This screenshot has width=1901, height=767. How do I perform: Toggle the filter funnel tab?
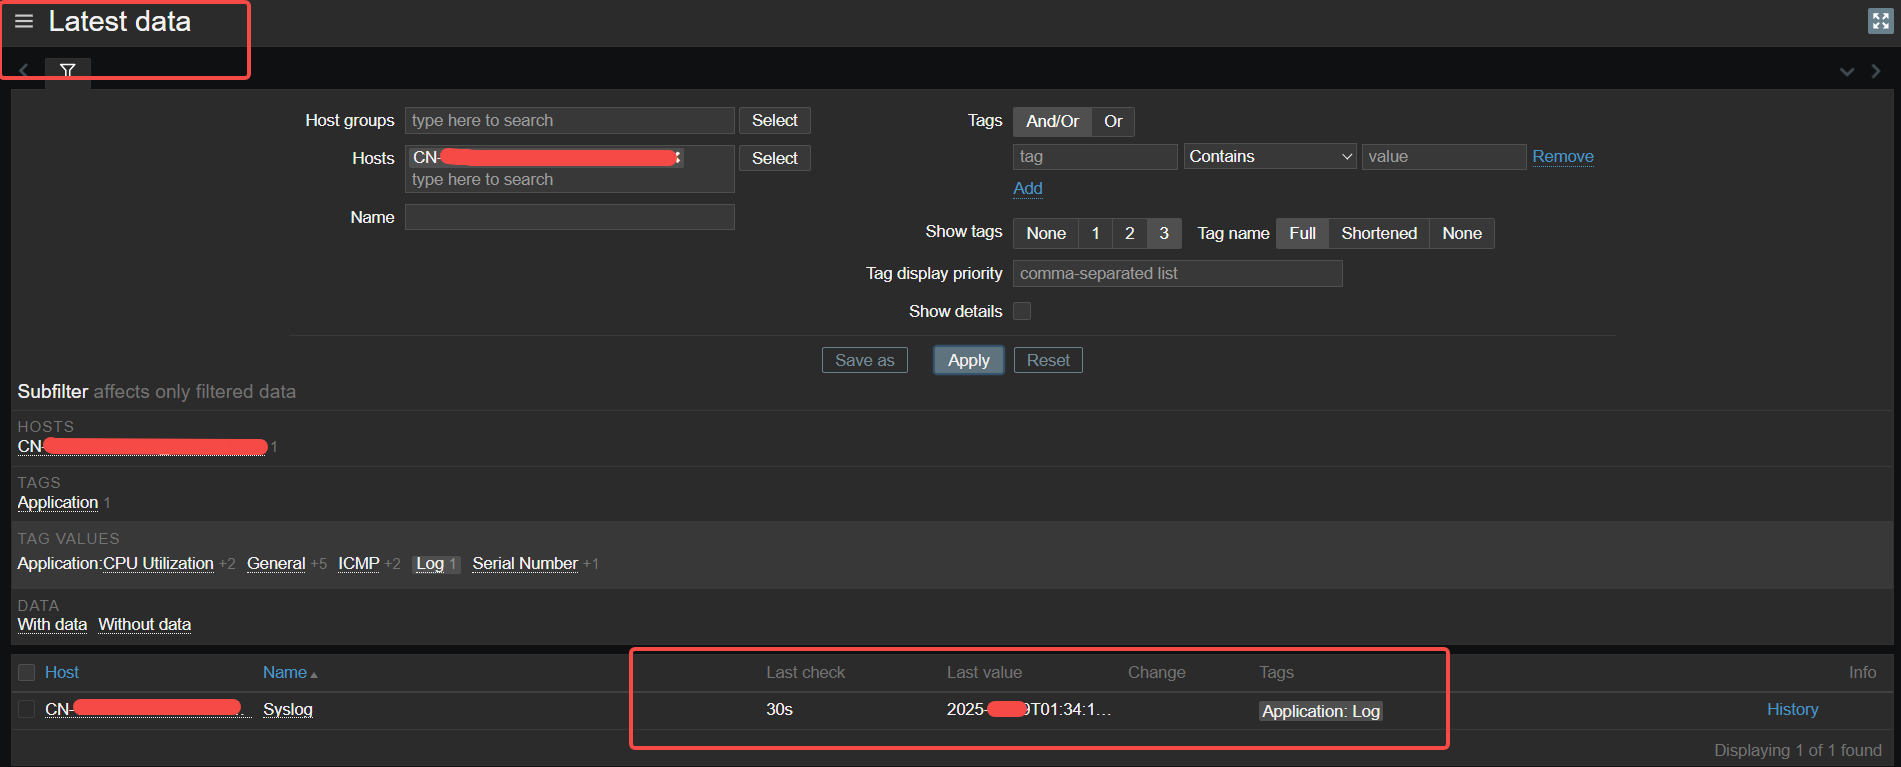click(68, 71)
